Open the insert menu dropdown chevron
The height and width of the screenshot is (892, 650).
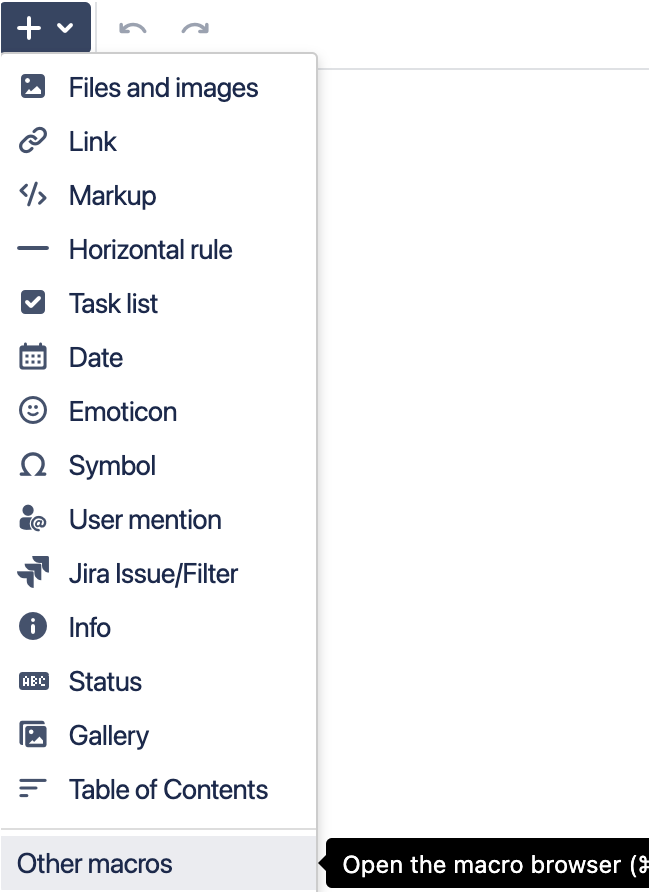(66, 27)
